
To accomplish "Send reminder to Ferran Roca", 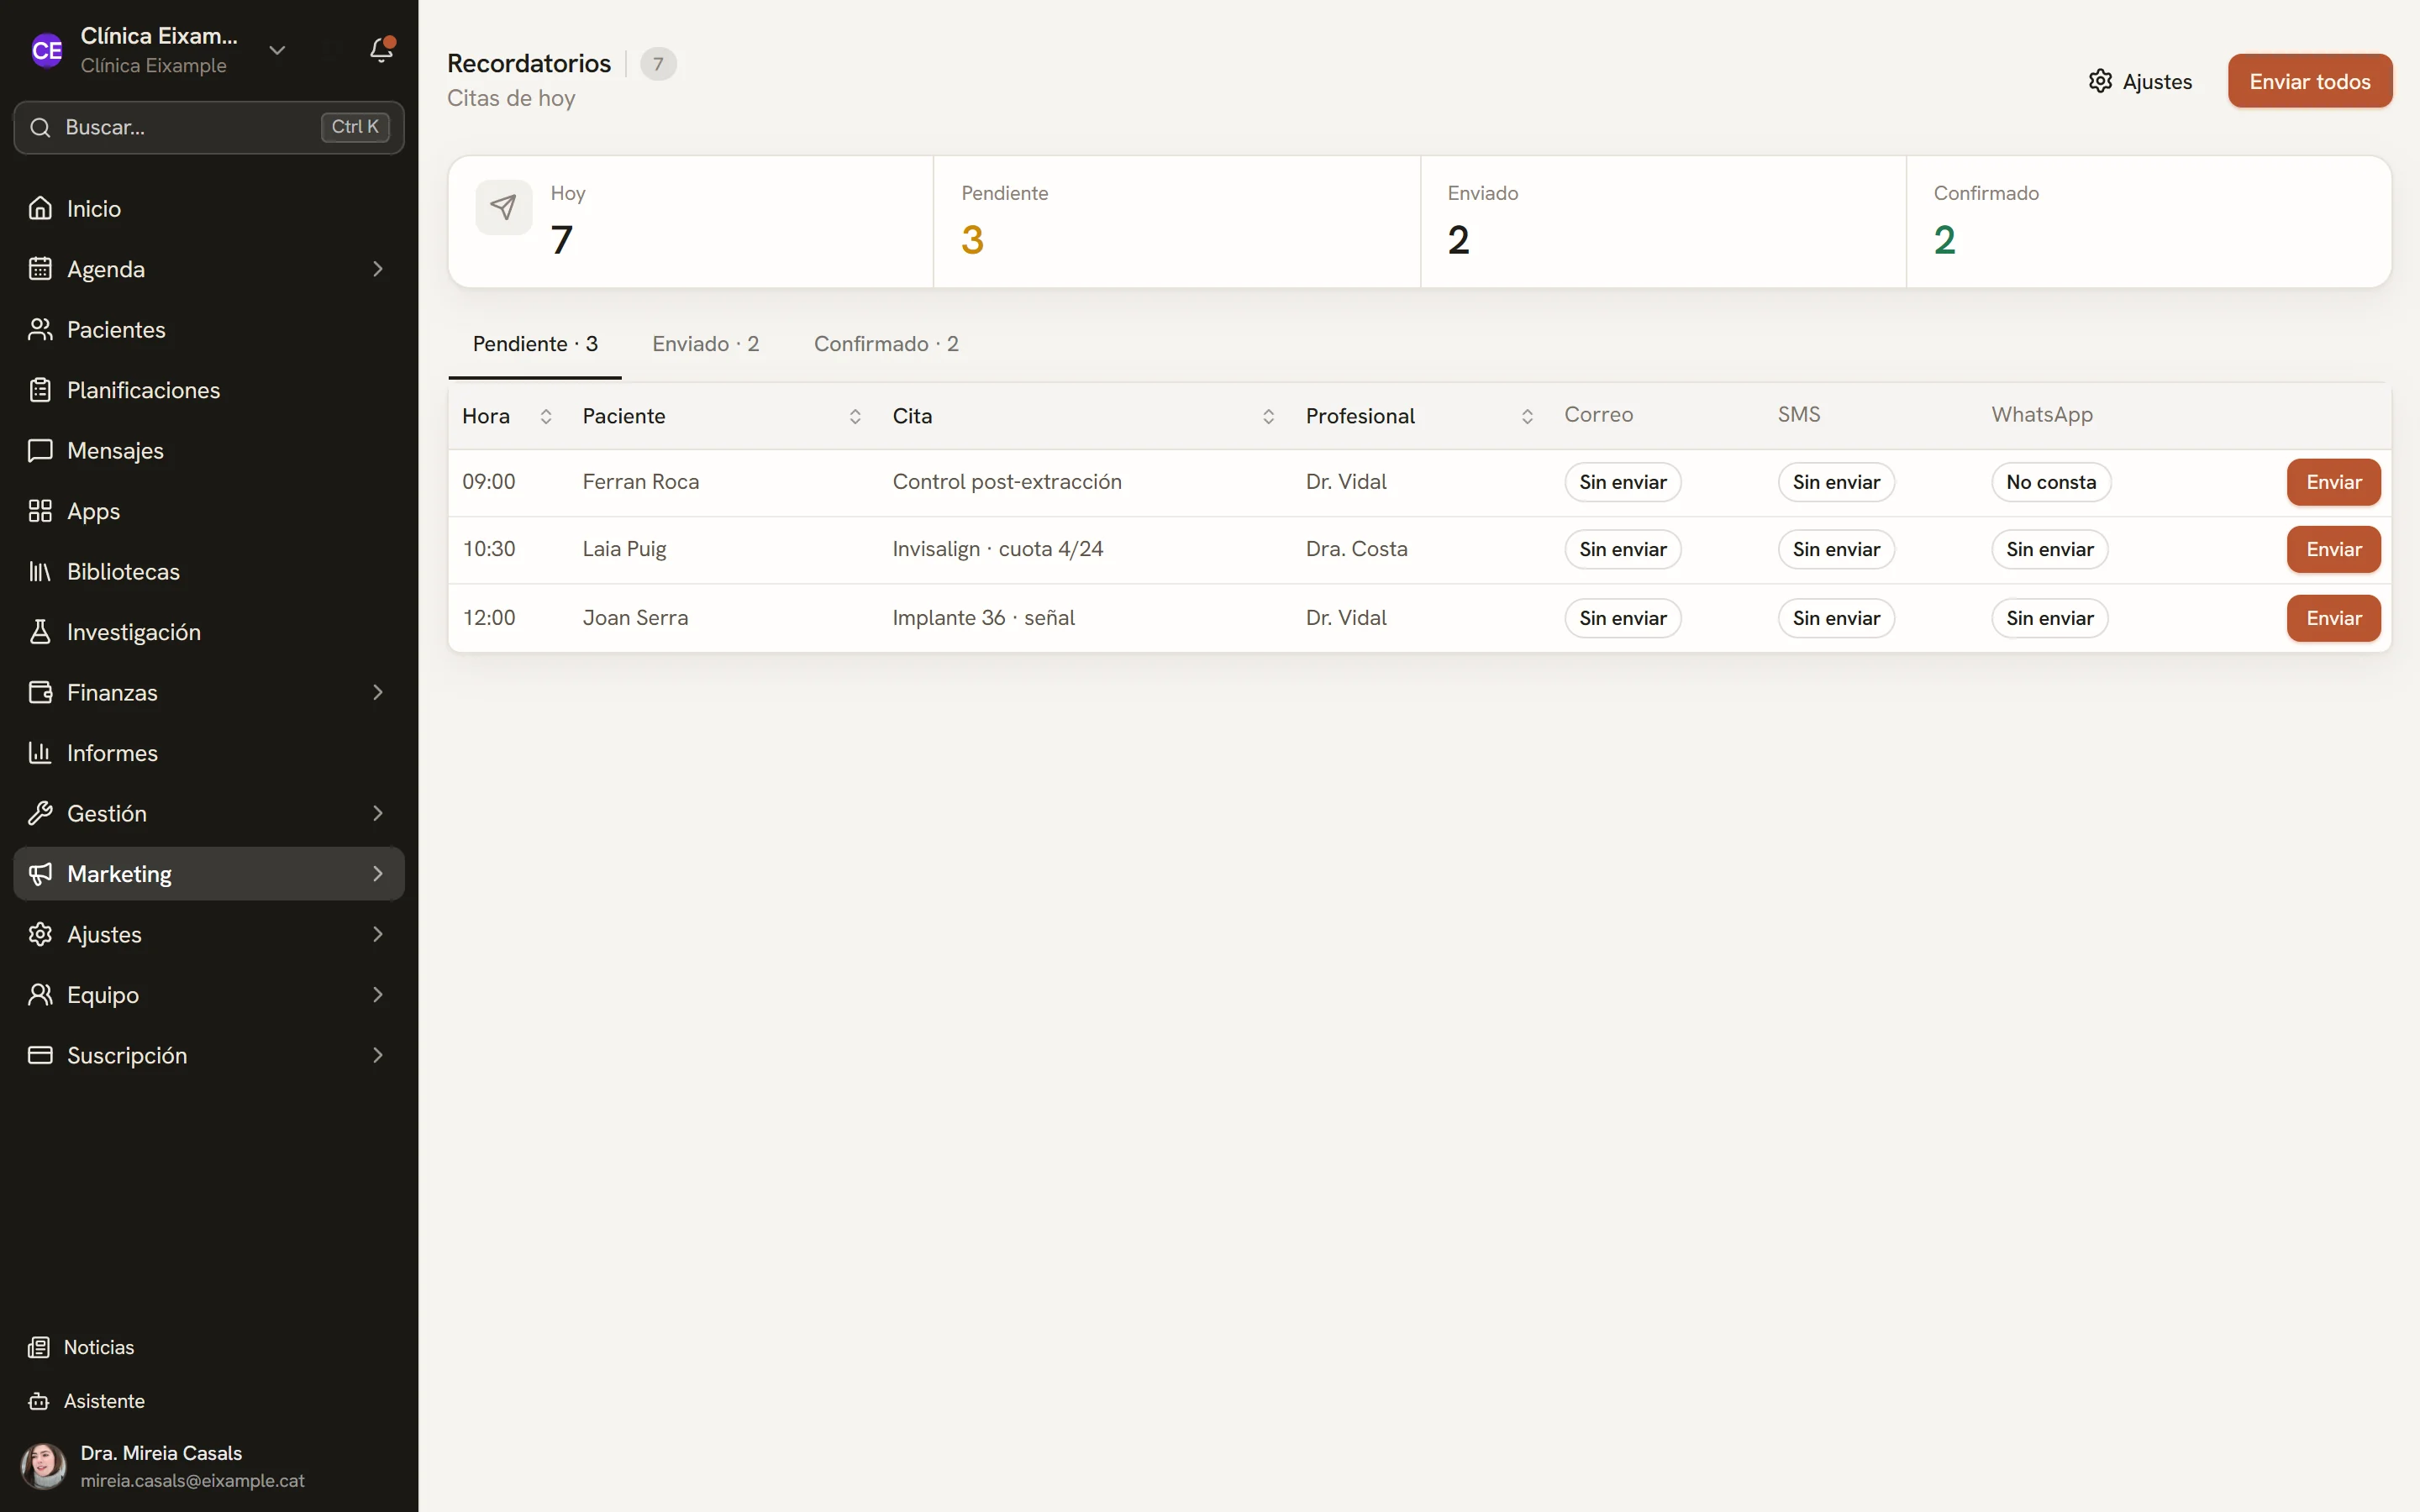I will click(x=2333, y=482).
